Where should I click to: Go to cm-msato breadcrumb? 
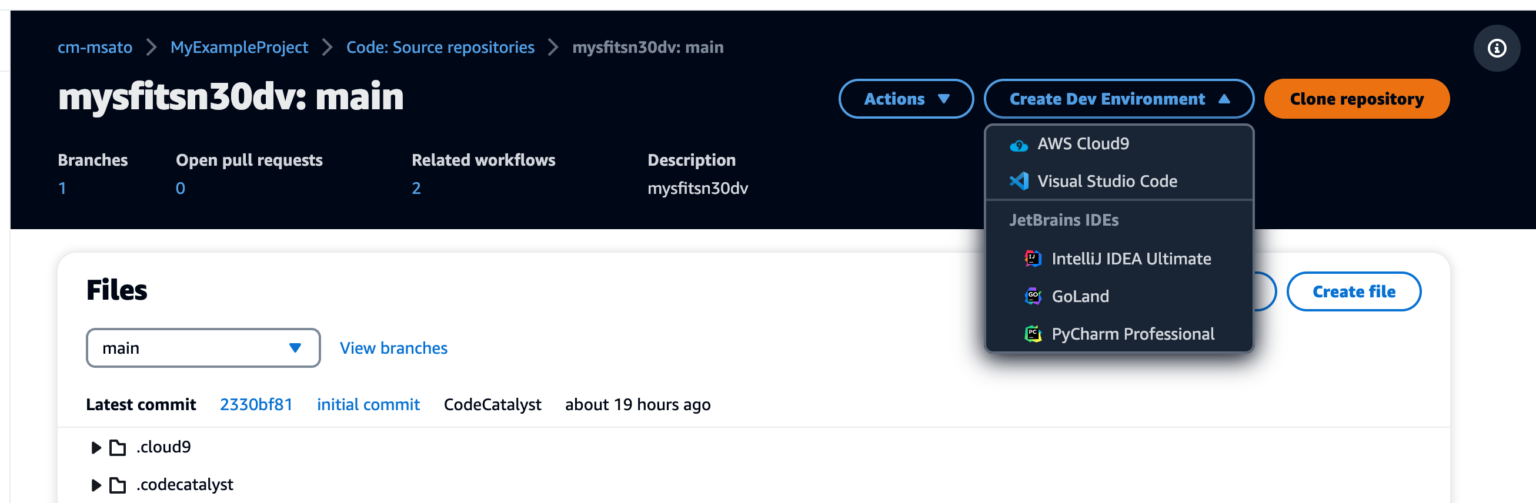point(96,47)
